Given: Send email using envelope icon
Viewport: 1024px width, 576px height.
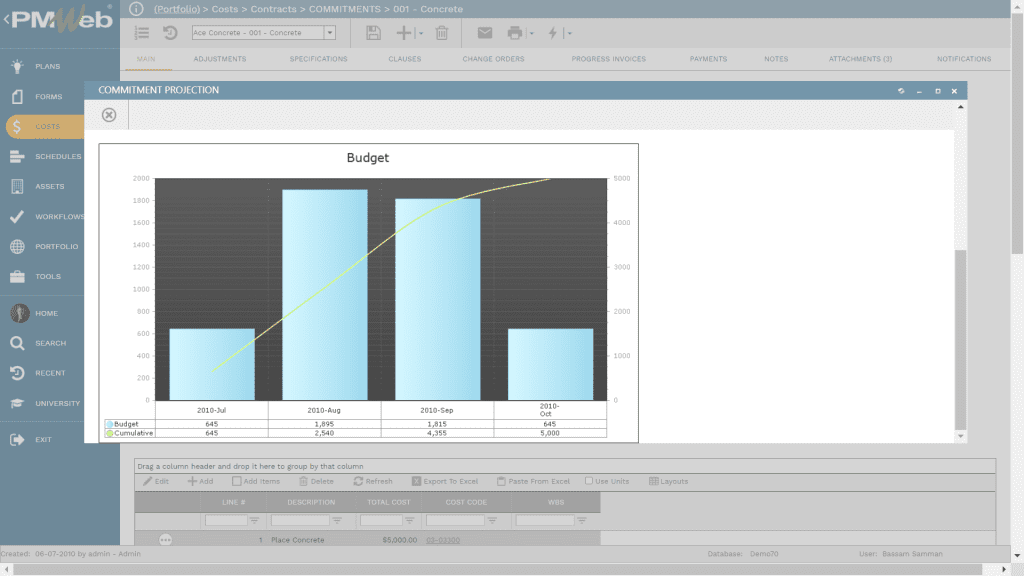Looking at the screenshot, I should tap(485, 33).
